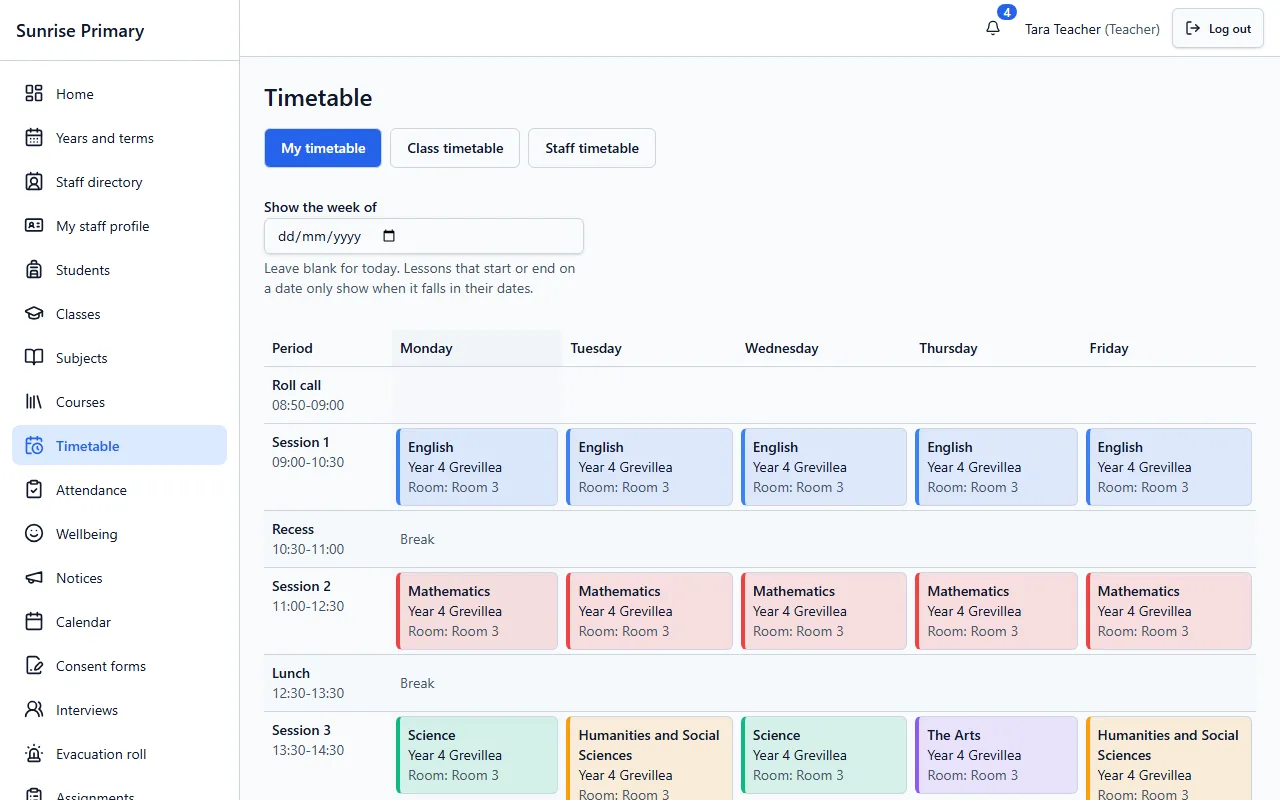Viewport: 1280px width, 800px height.
Task: Open Assignments in the sidebar
Action: click(x=119, y=792)
